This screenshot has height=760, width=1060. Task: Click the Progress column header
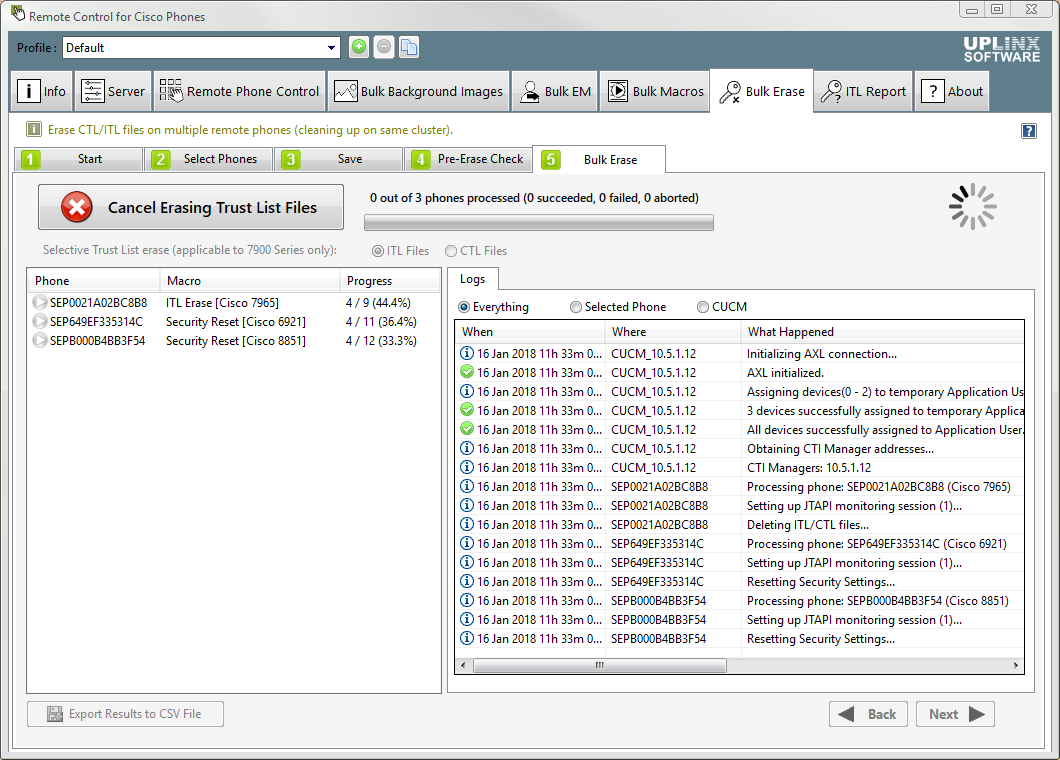point(389,281)
